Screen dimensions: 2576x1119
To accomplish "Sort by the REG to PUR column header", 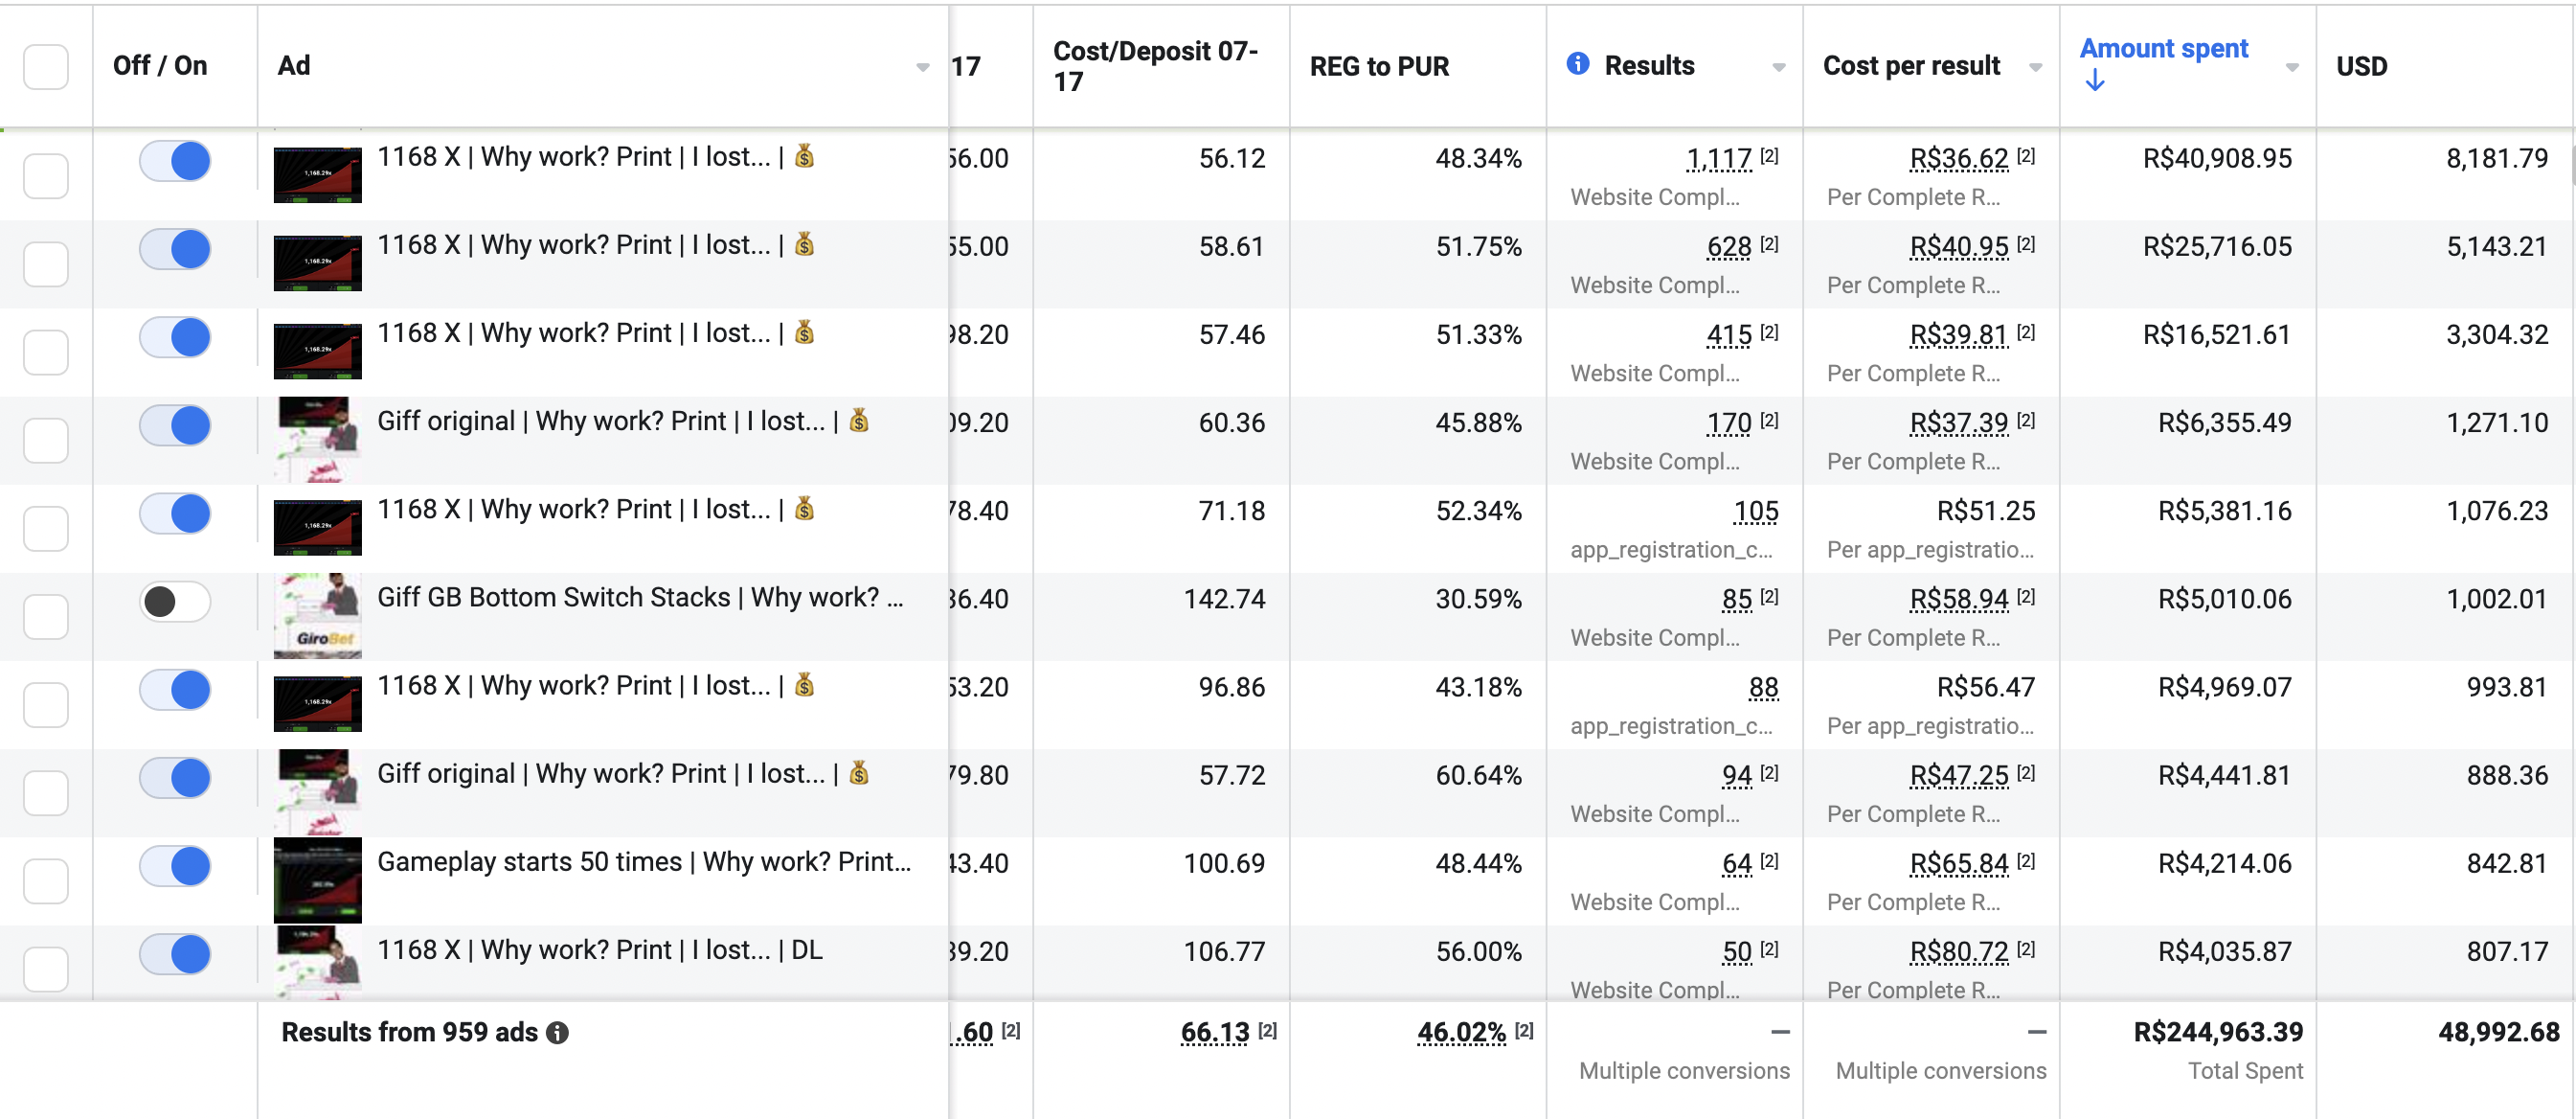I will (x=1378, y=66).
